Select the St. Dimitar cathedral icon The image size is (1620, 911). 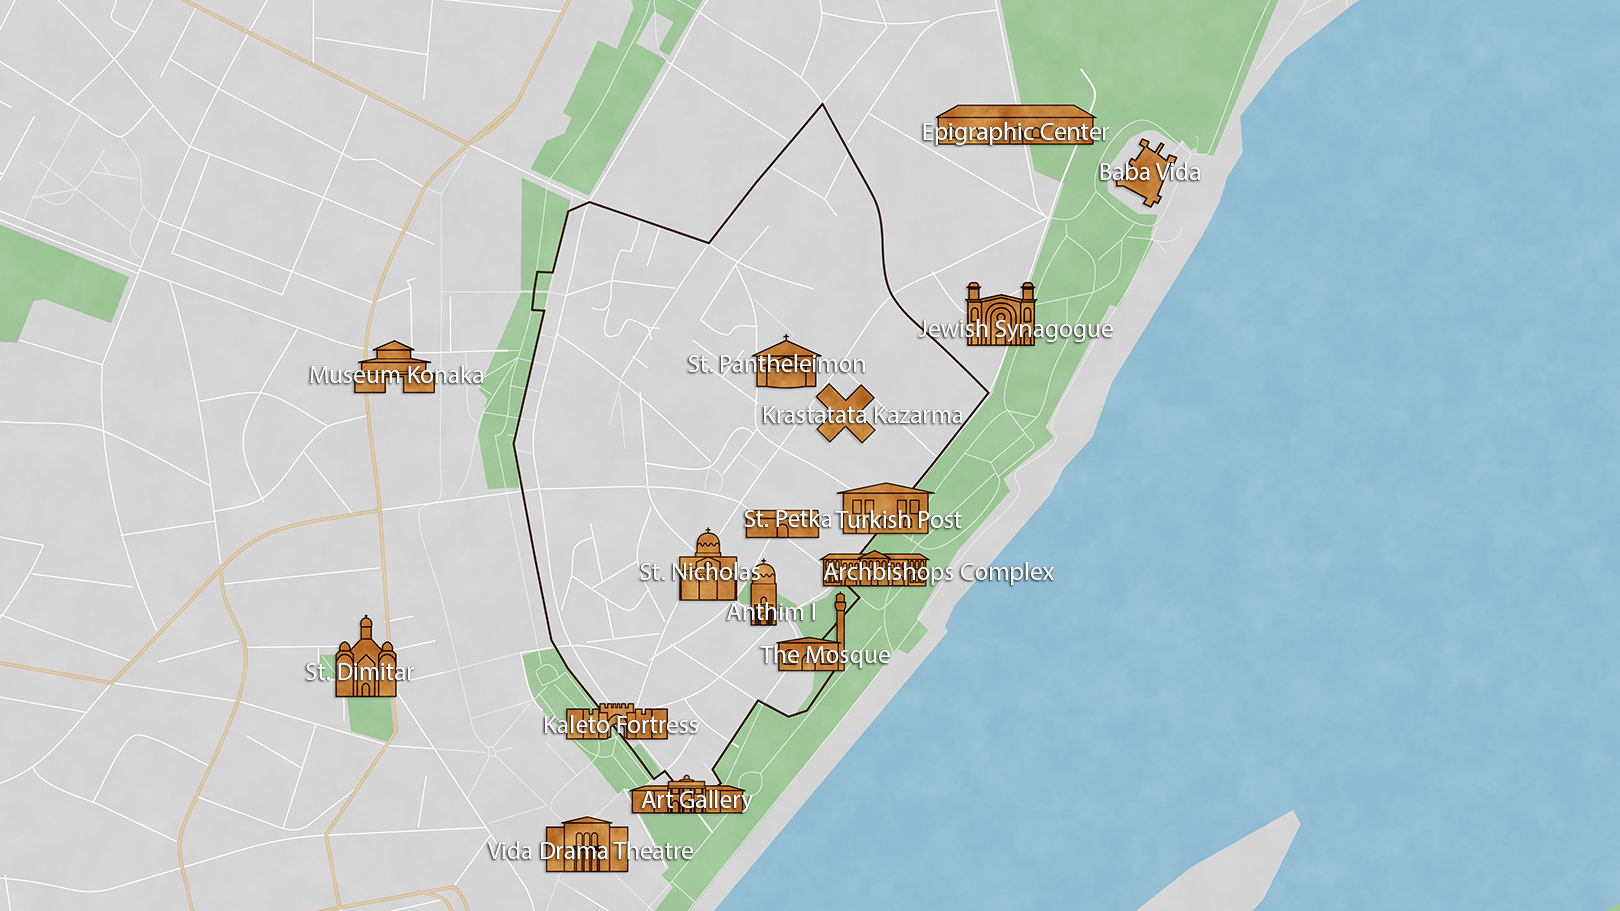point(366,657)
